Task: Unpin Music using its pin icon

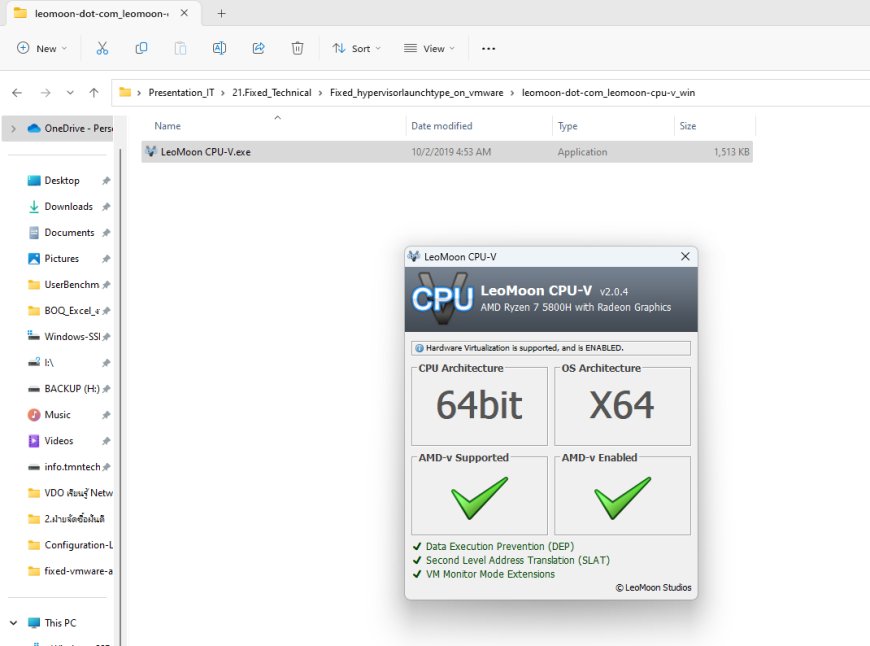Action: tap(106, 415)
